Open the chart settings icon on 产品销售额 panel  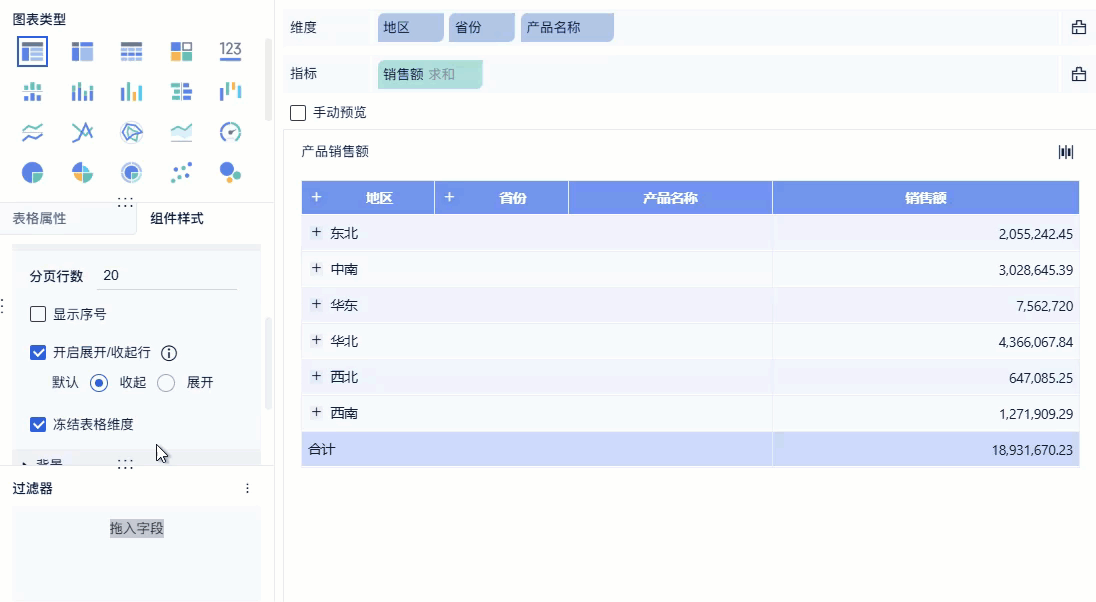coord(1065,151)
